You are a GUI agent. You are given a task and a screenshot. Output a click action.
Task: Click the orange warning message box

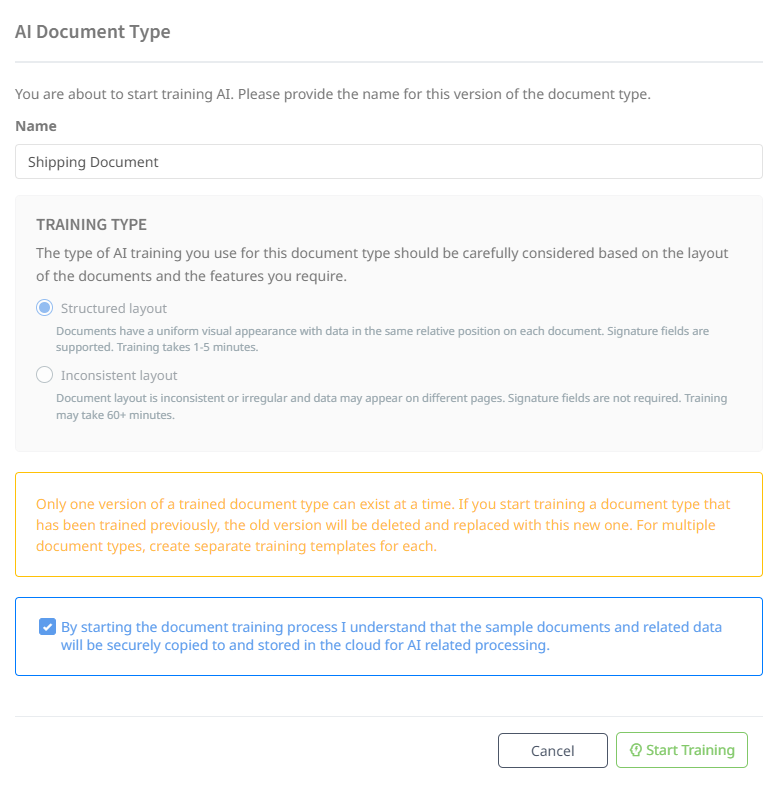[388, 524]
